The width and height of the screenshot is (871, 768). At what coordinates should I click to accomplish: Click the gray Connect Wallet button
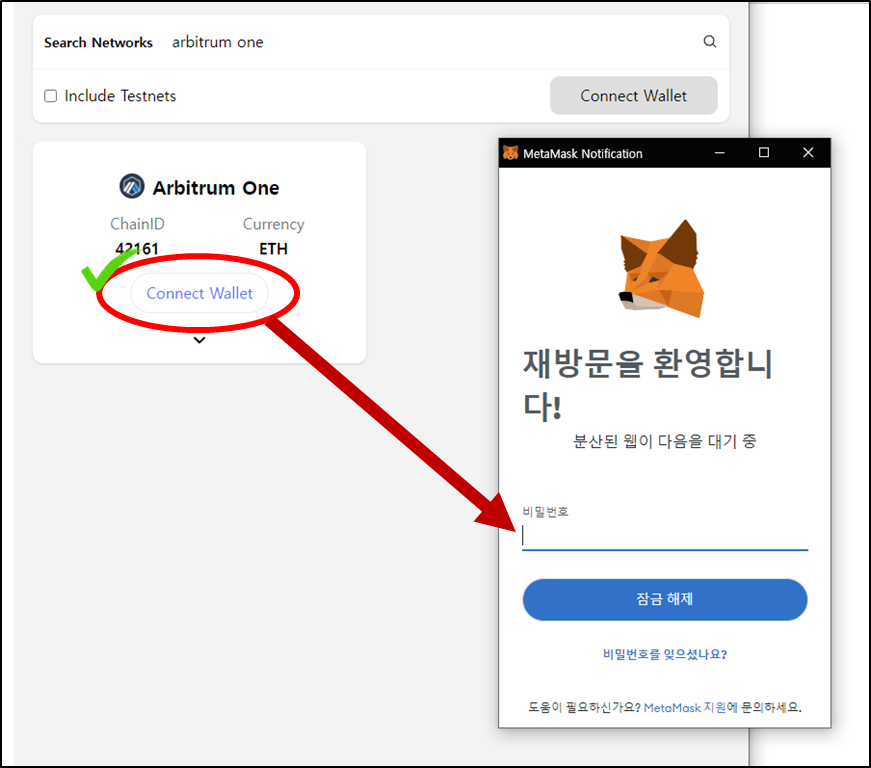pos(633,96)
